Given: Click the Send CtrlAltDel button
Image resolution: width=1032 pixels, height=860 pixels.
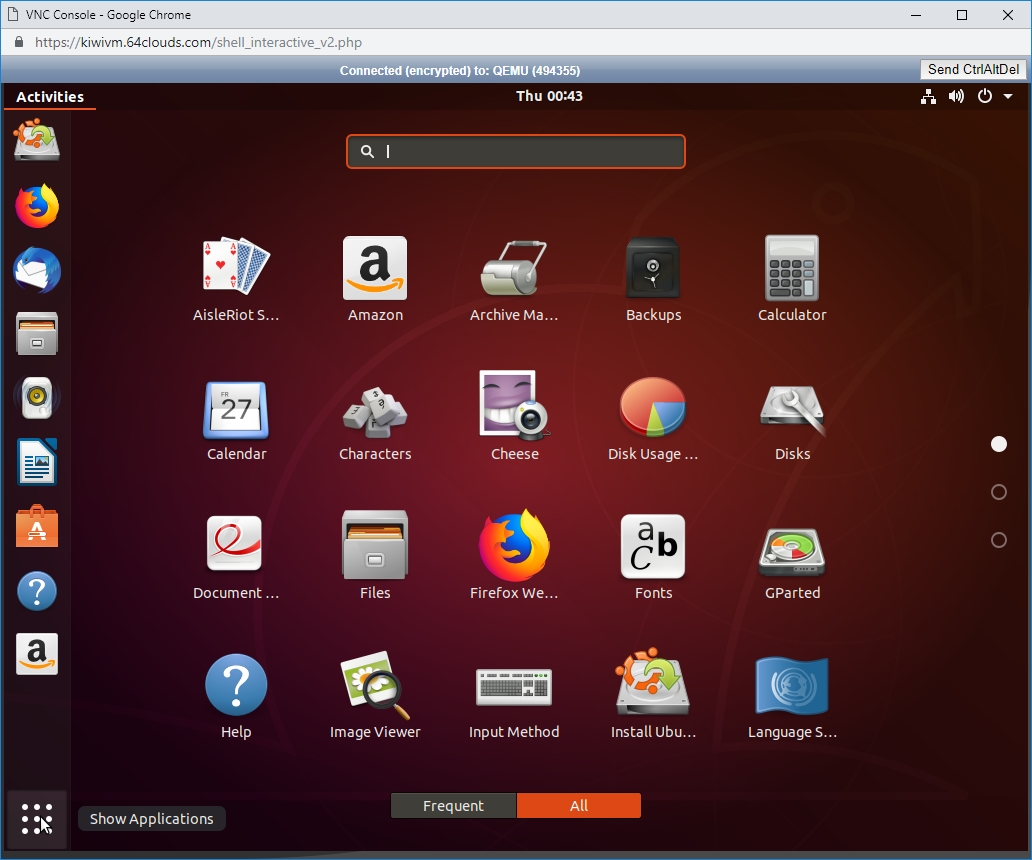Looking at the screenshot, I should point(972,70).
